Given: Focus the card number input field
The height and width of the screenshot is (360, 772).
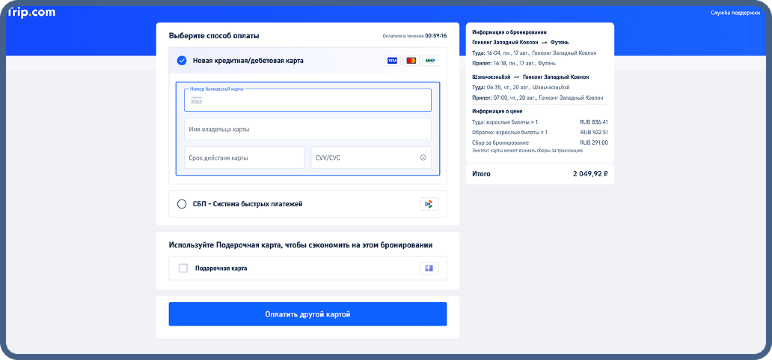Looking at the screenshot, I should [x=308, y=100].
